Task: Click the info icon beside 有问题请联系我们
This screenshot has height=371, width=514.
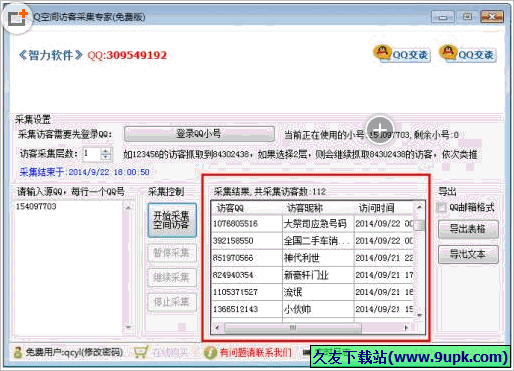Action: point(210,352)
